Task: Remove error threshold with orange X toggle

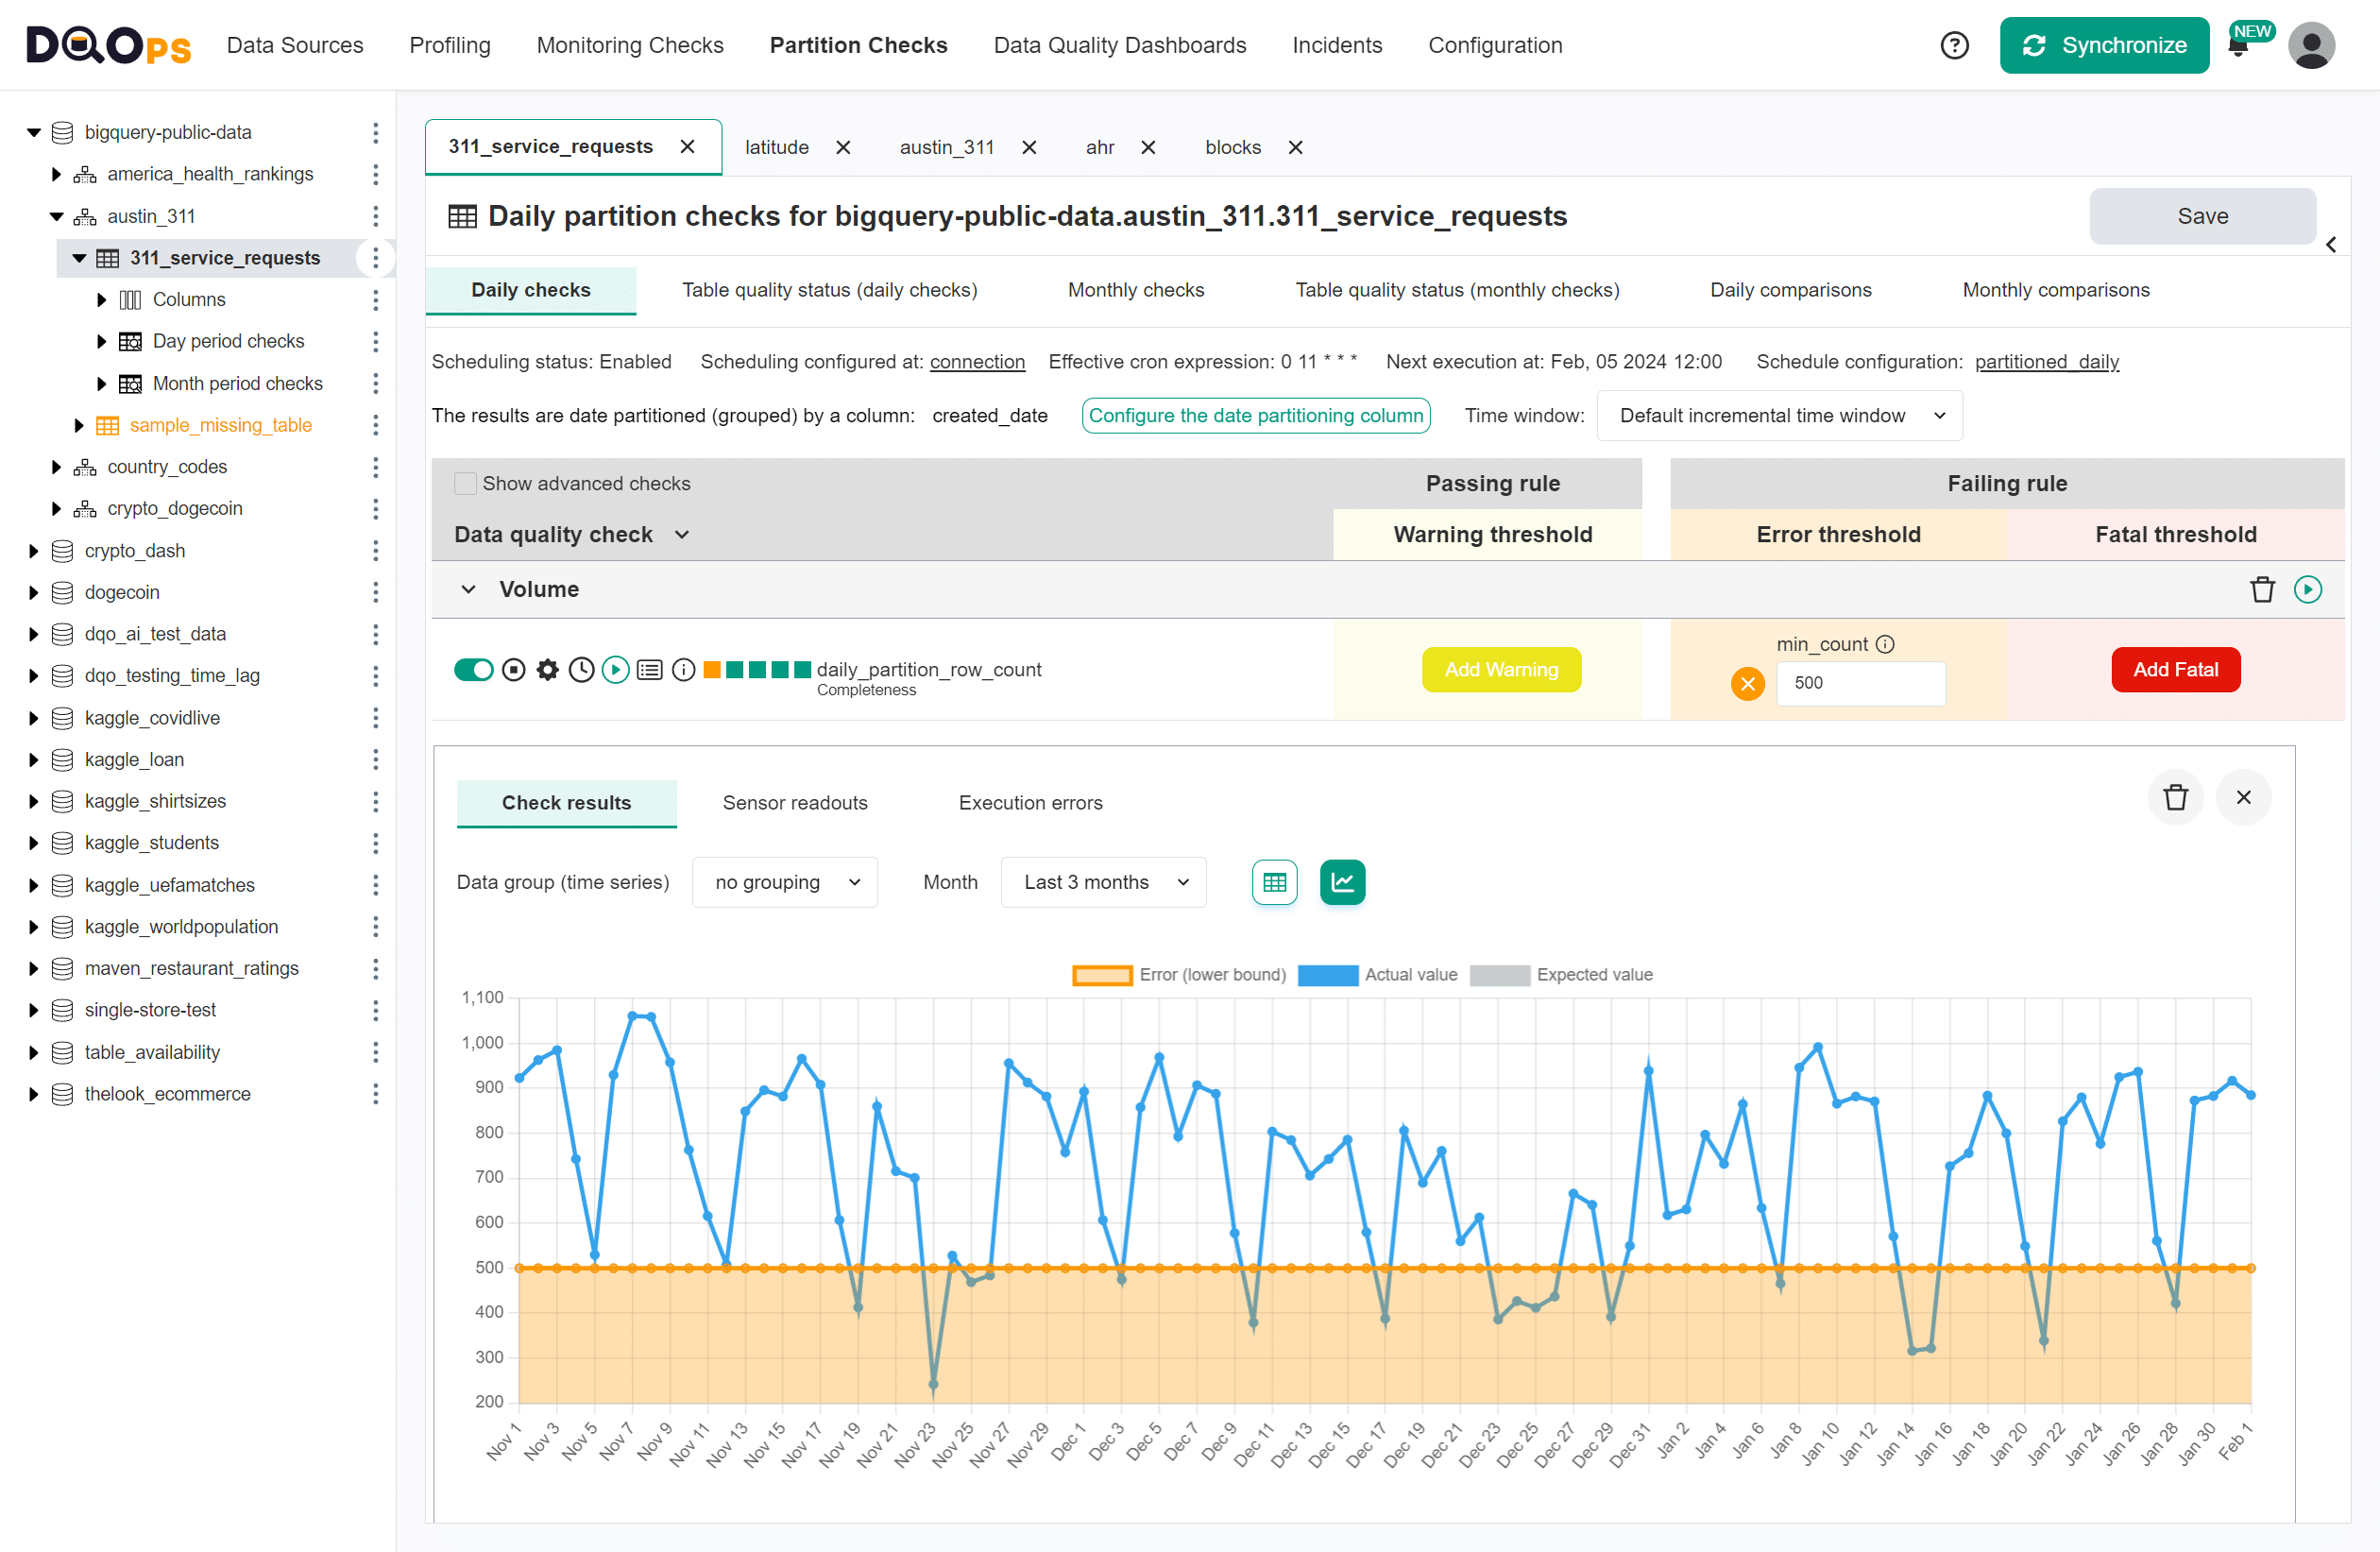Action: pos(1748,684)
